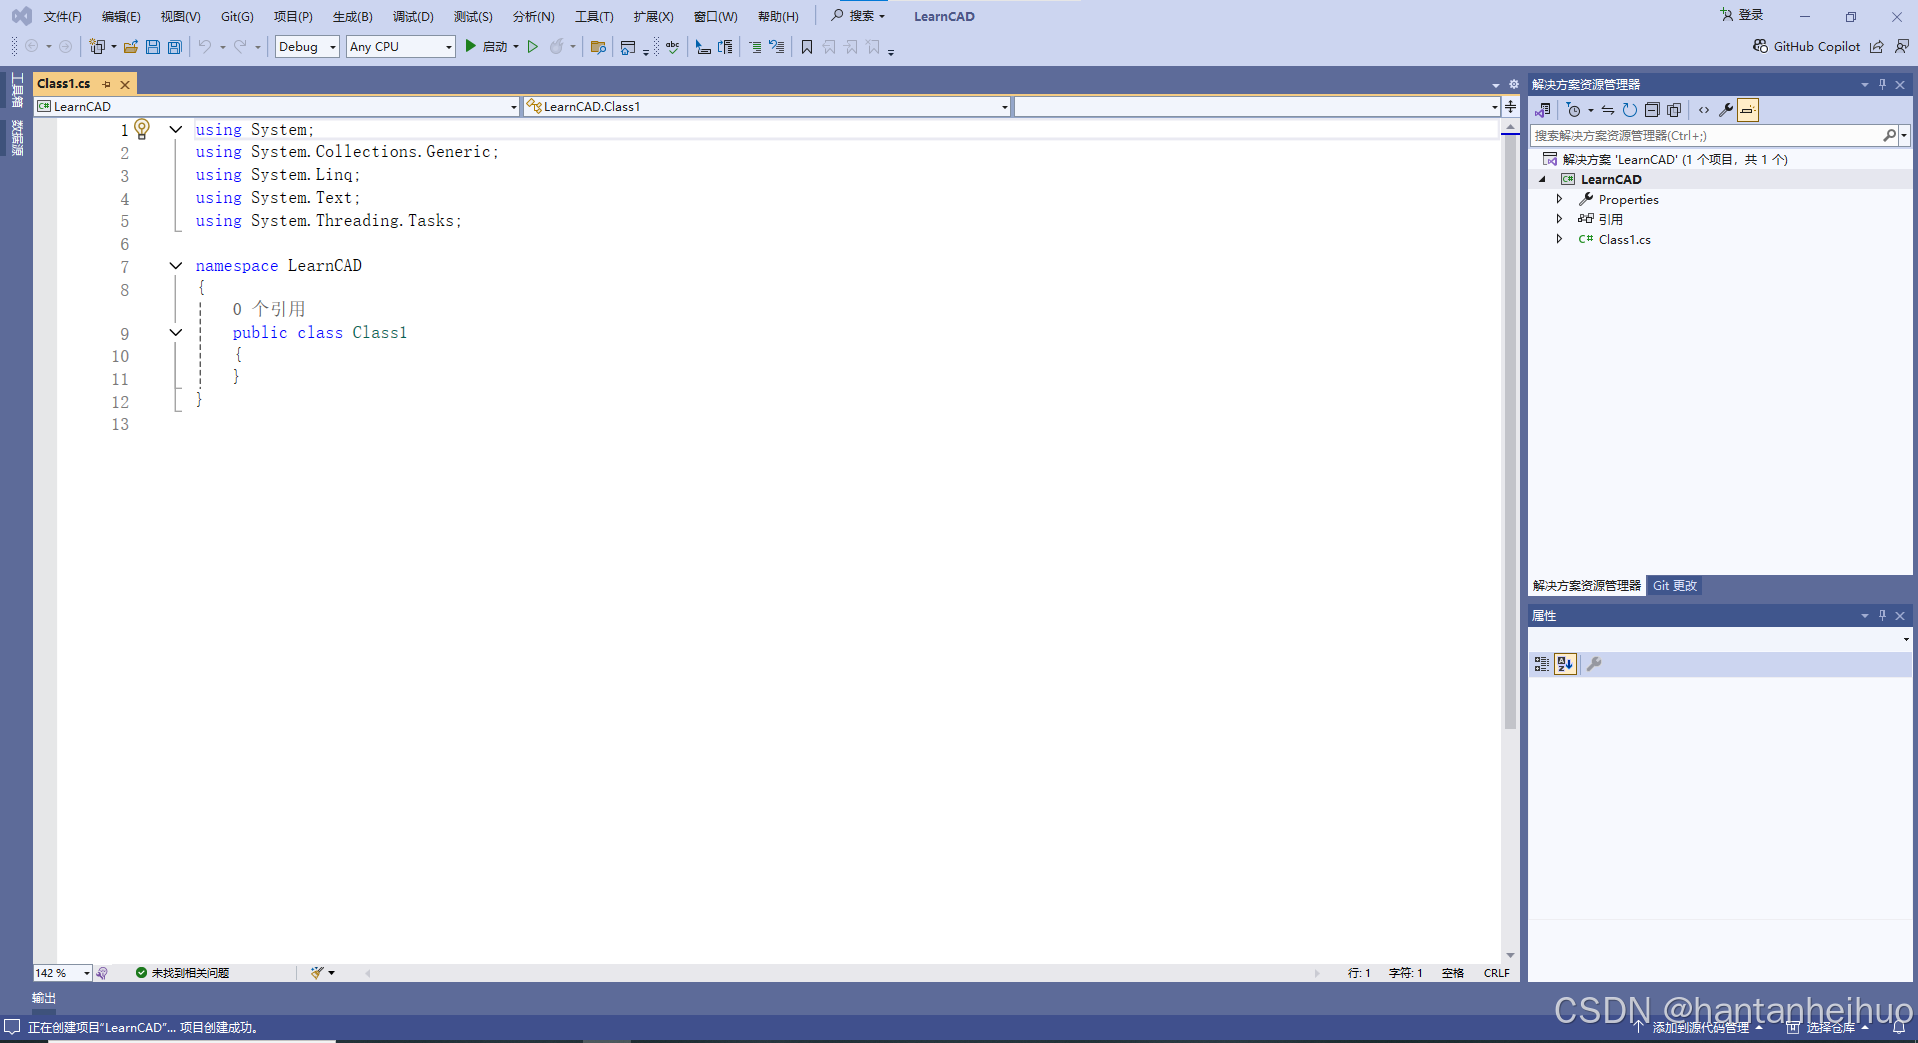
Task: Expand the 引用 references node
Action: 1559,219
